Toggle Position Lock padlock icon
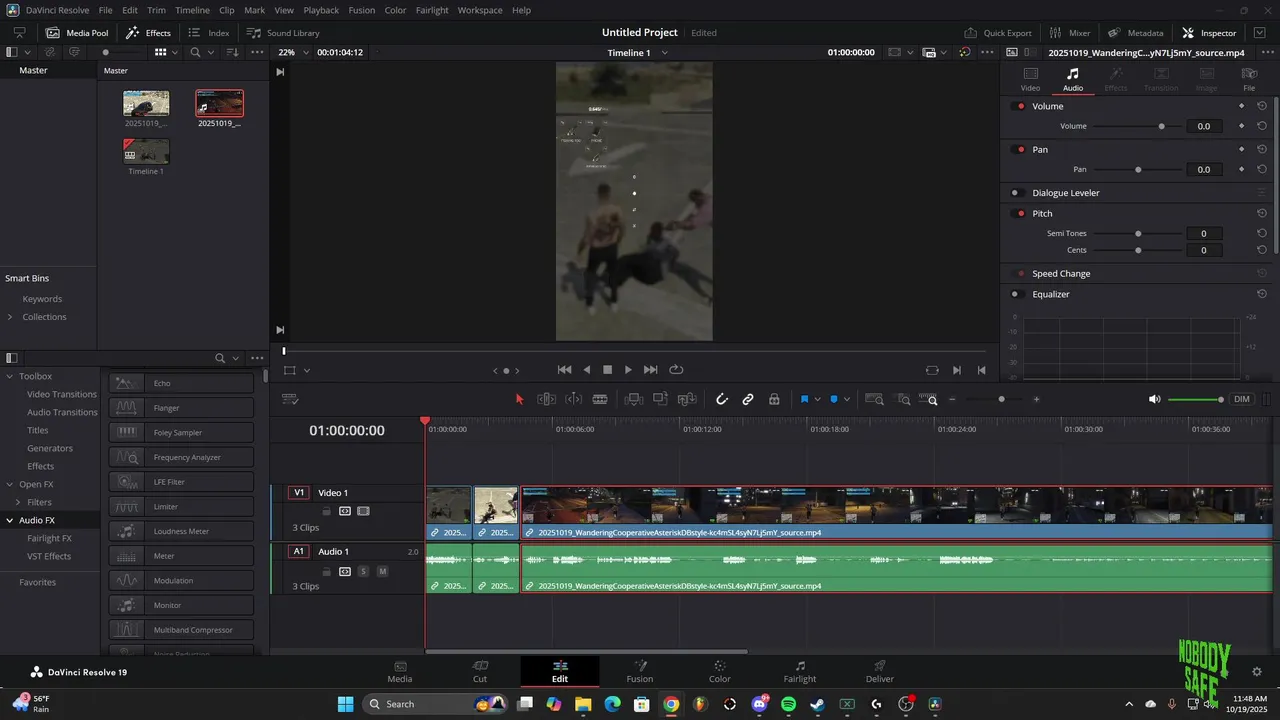Image resolution: width=1280 pixels, height=720 pixels. [x=774, y=399]
